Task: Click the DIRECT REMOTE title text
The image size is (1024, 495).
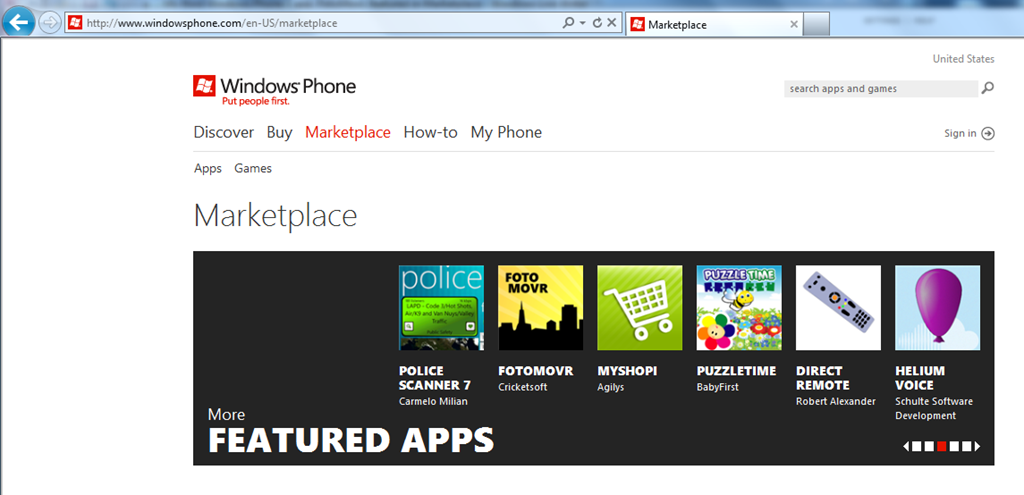Action: (823, 378)
